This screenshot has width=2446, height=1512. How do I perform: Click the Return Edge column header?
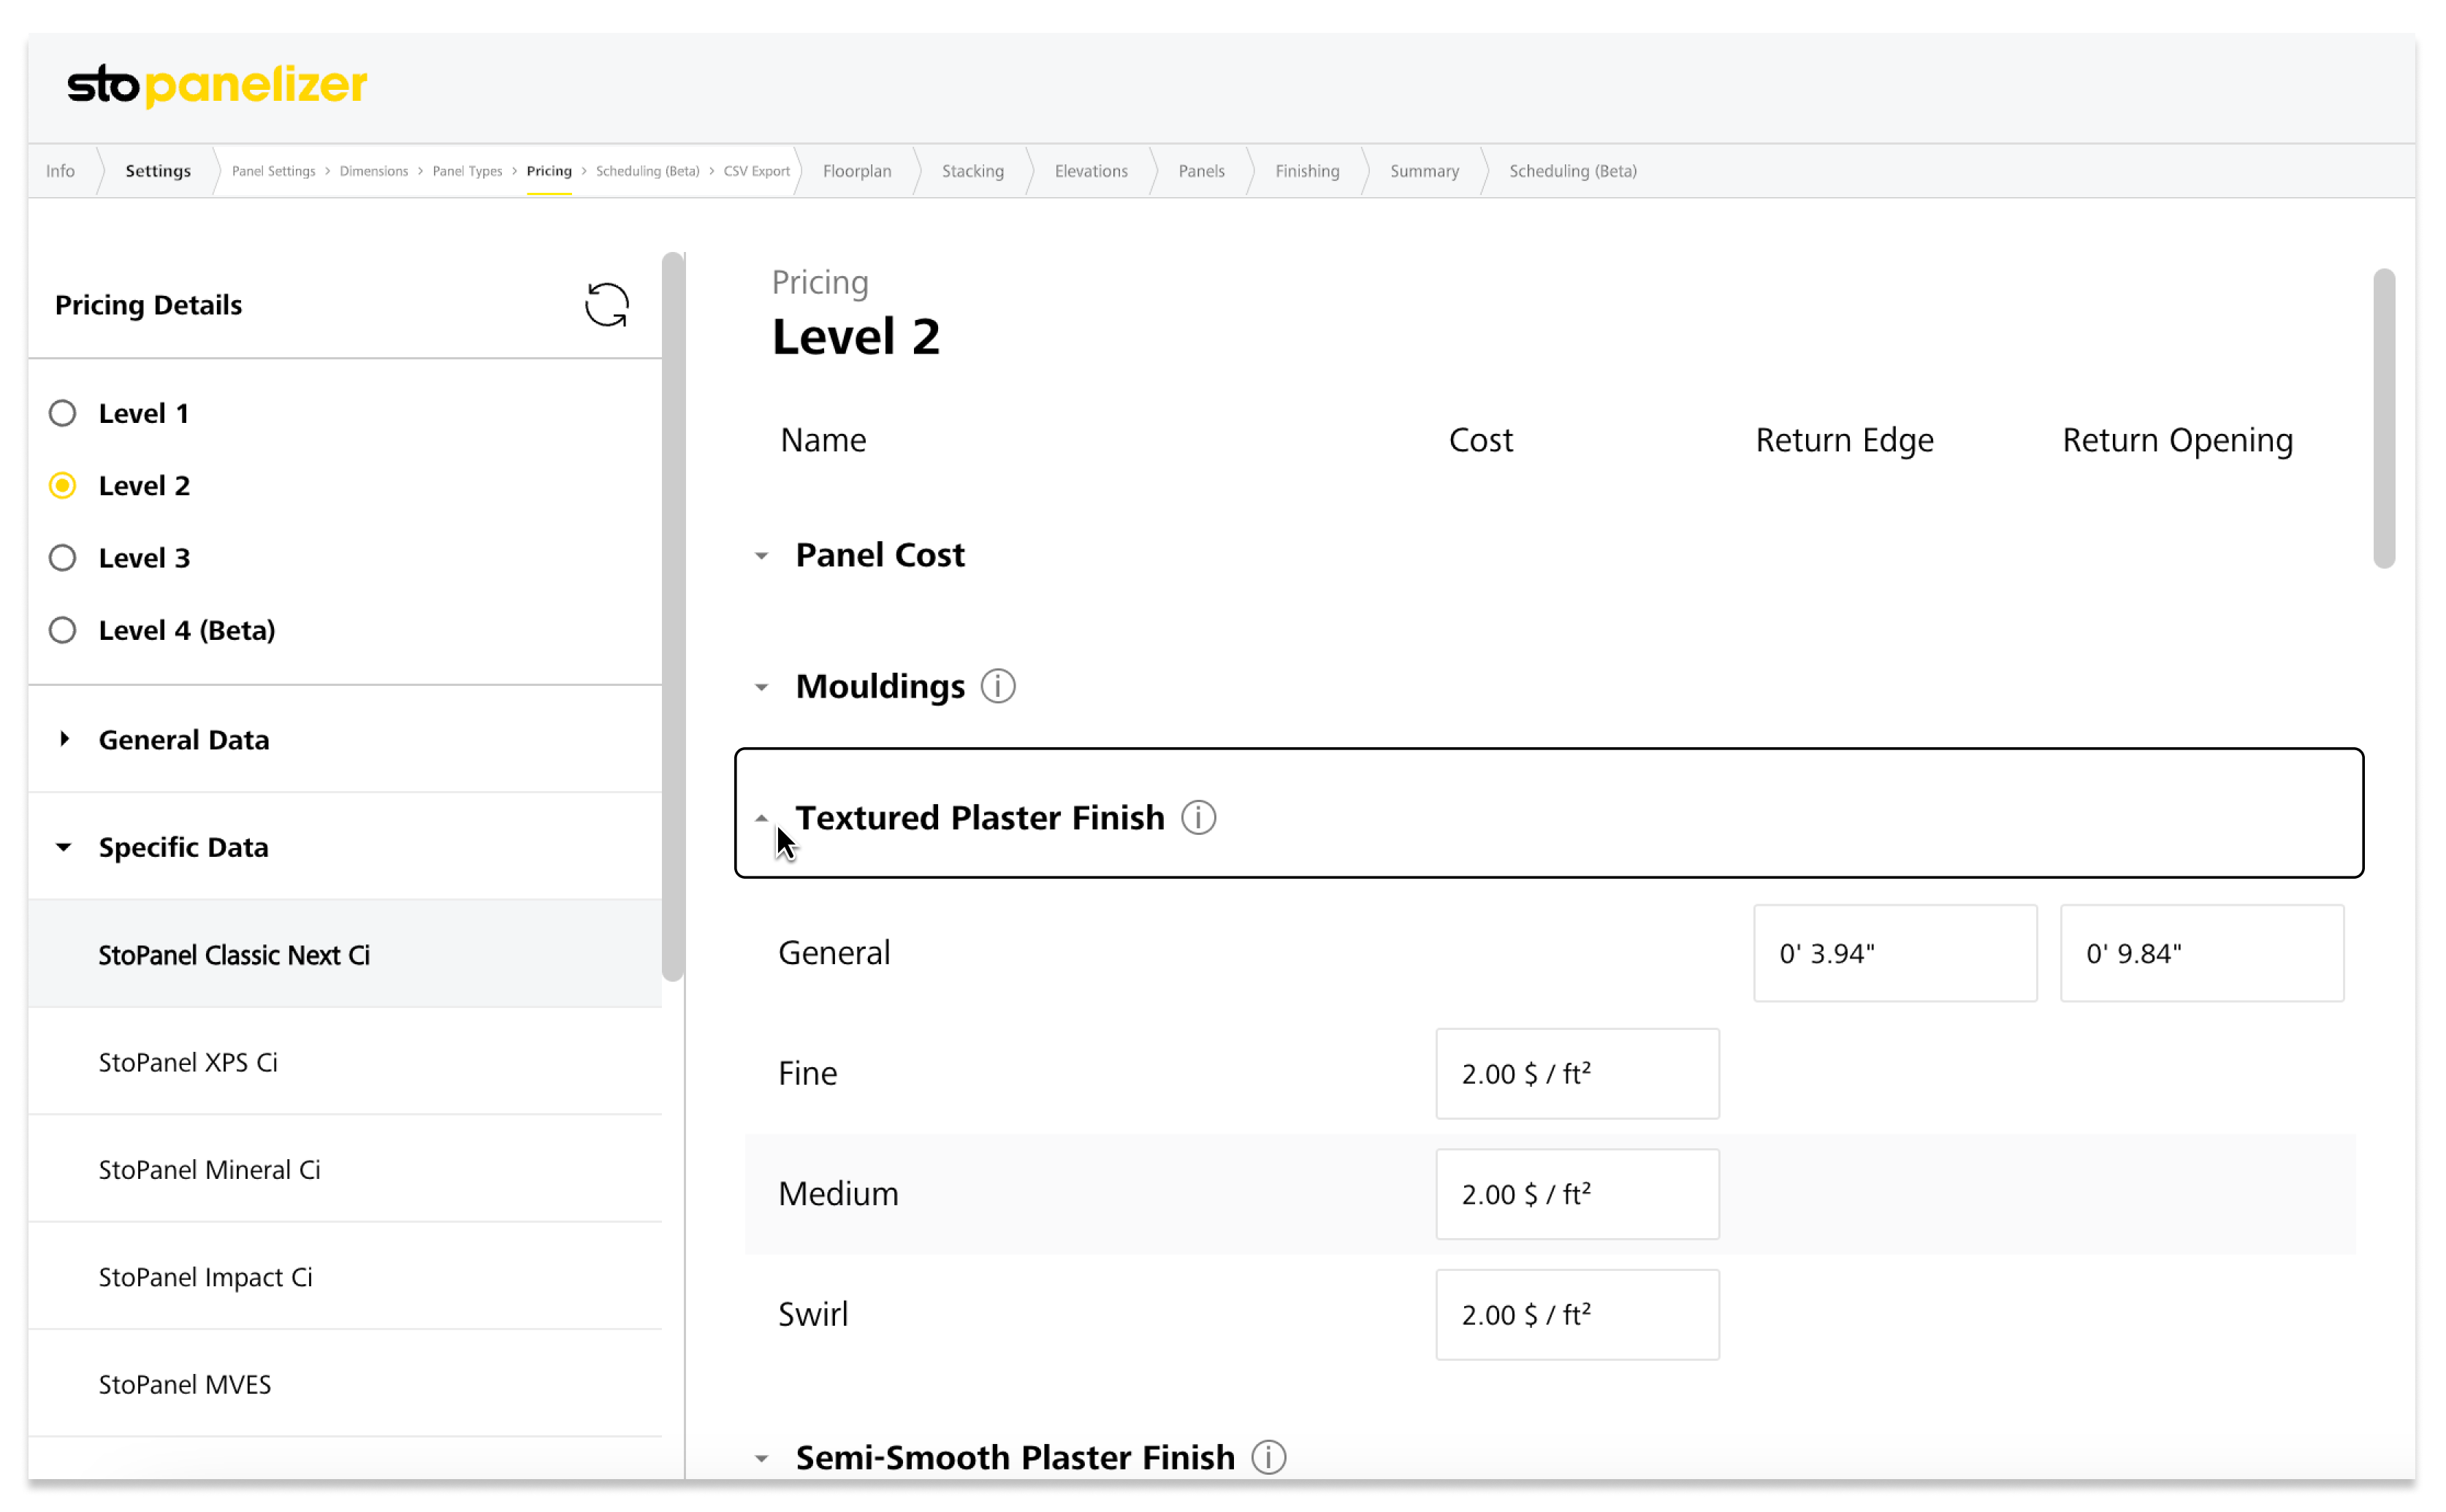pyautogui.click(x=1844, y=441)
